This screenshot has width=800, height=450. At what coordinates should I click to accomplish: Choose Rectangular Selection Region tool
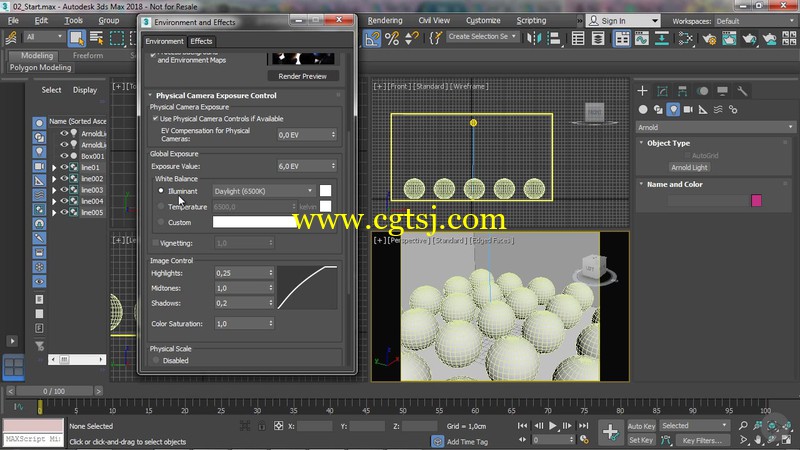point(117,38)
